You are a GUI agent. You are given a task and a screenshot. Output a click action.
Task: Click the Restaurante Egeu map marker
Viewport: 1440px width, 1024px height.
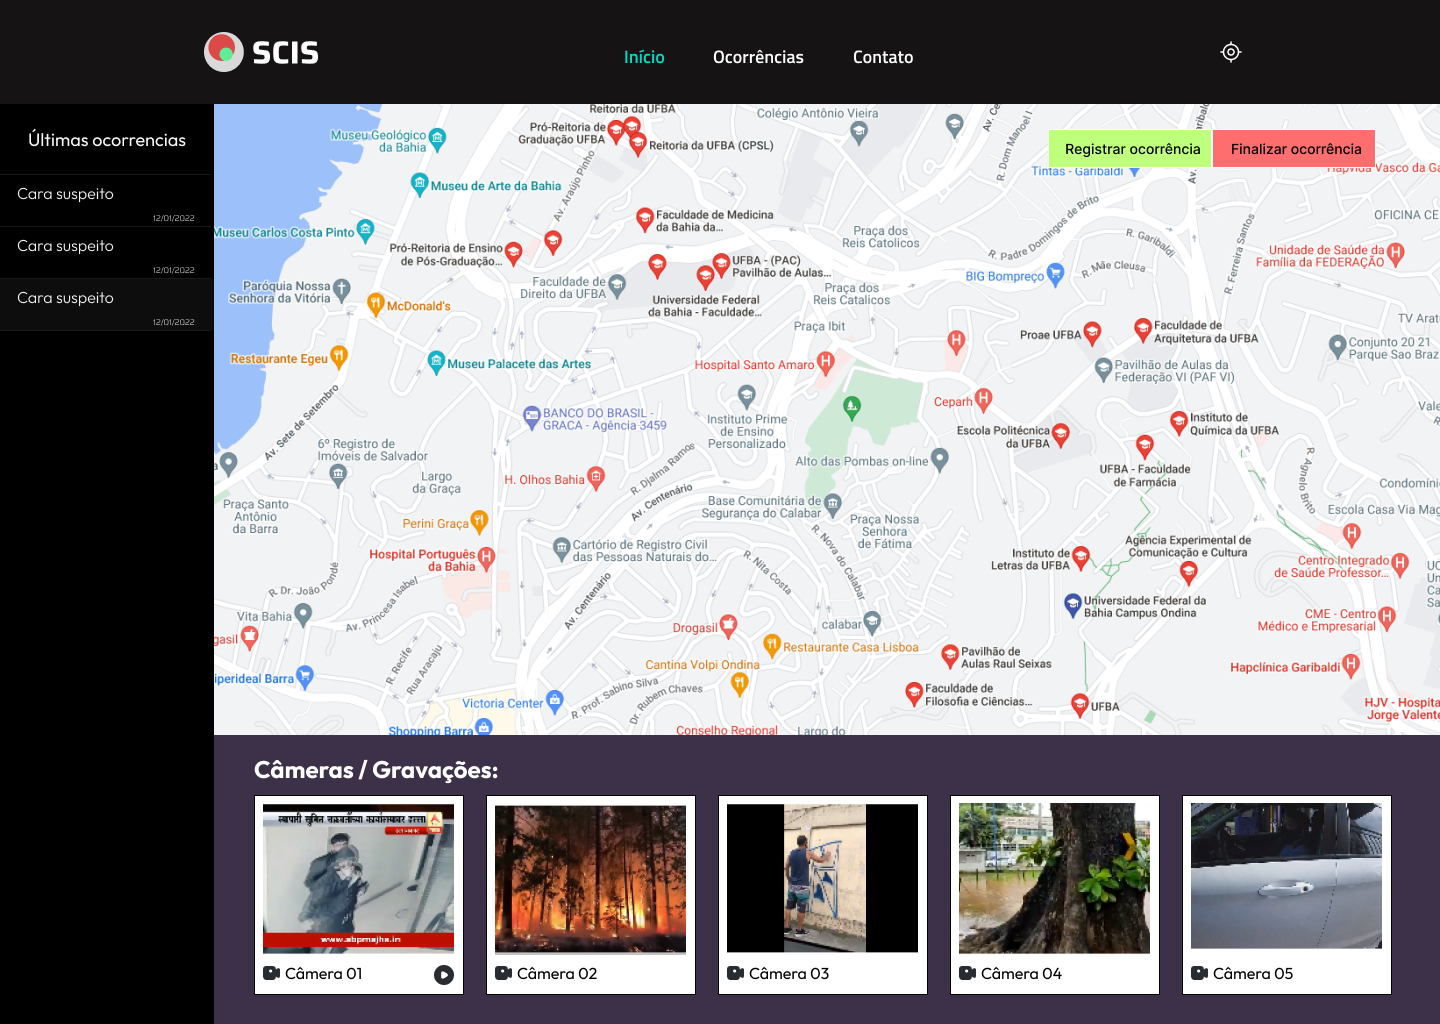pyautogui.click(x=339, y=356)
